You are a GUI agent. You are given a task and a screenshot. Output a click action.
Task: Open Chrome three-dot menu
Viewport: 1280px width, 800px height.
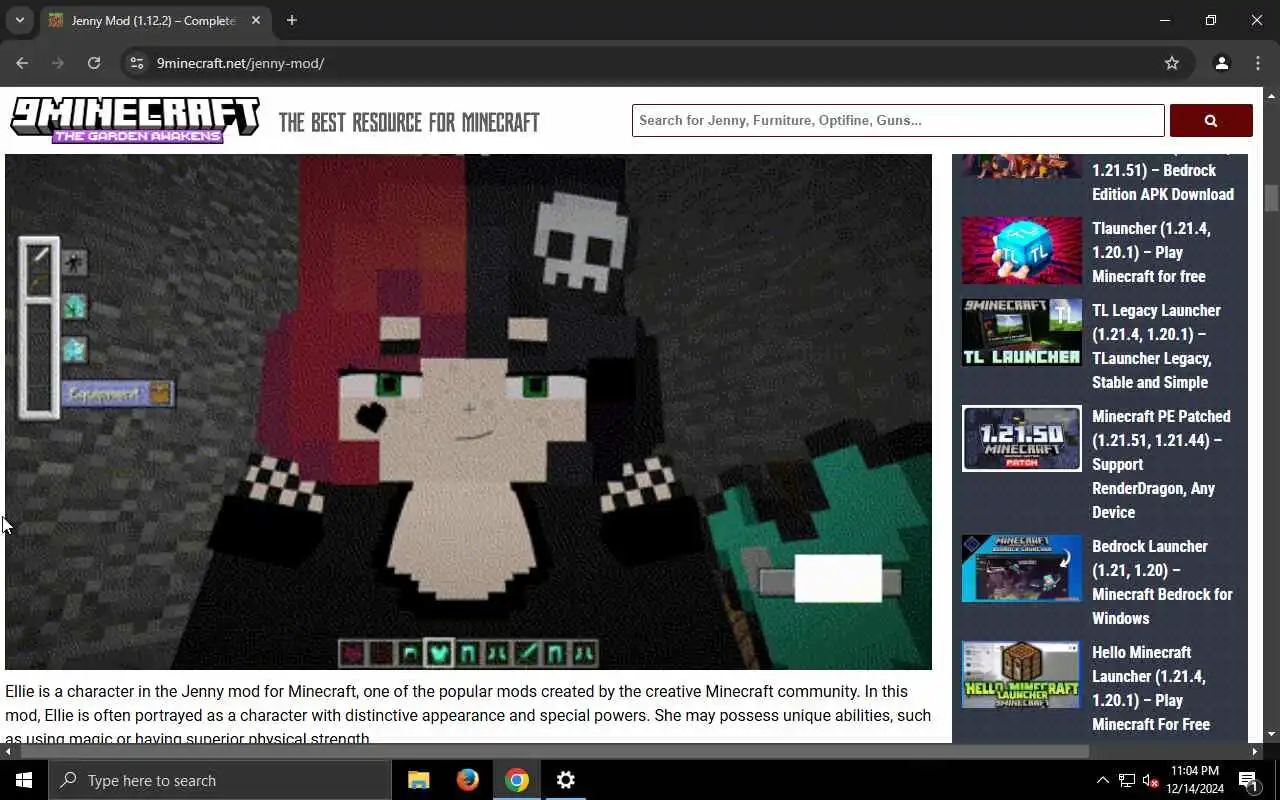(x=1258, y=63)
